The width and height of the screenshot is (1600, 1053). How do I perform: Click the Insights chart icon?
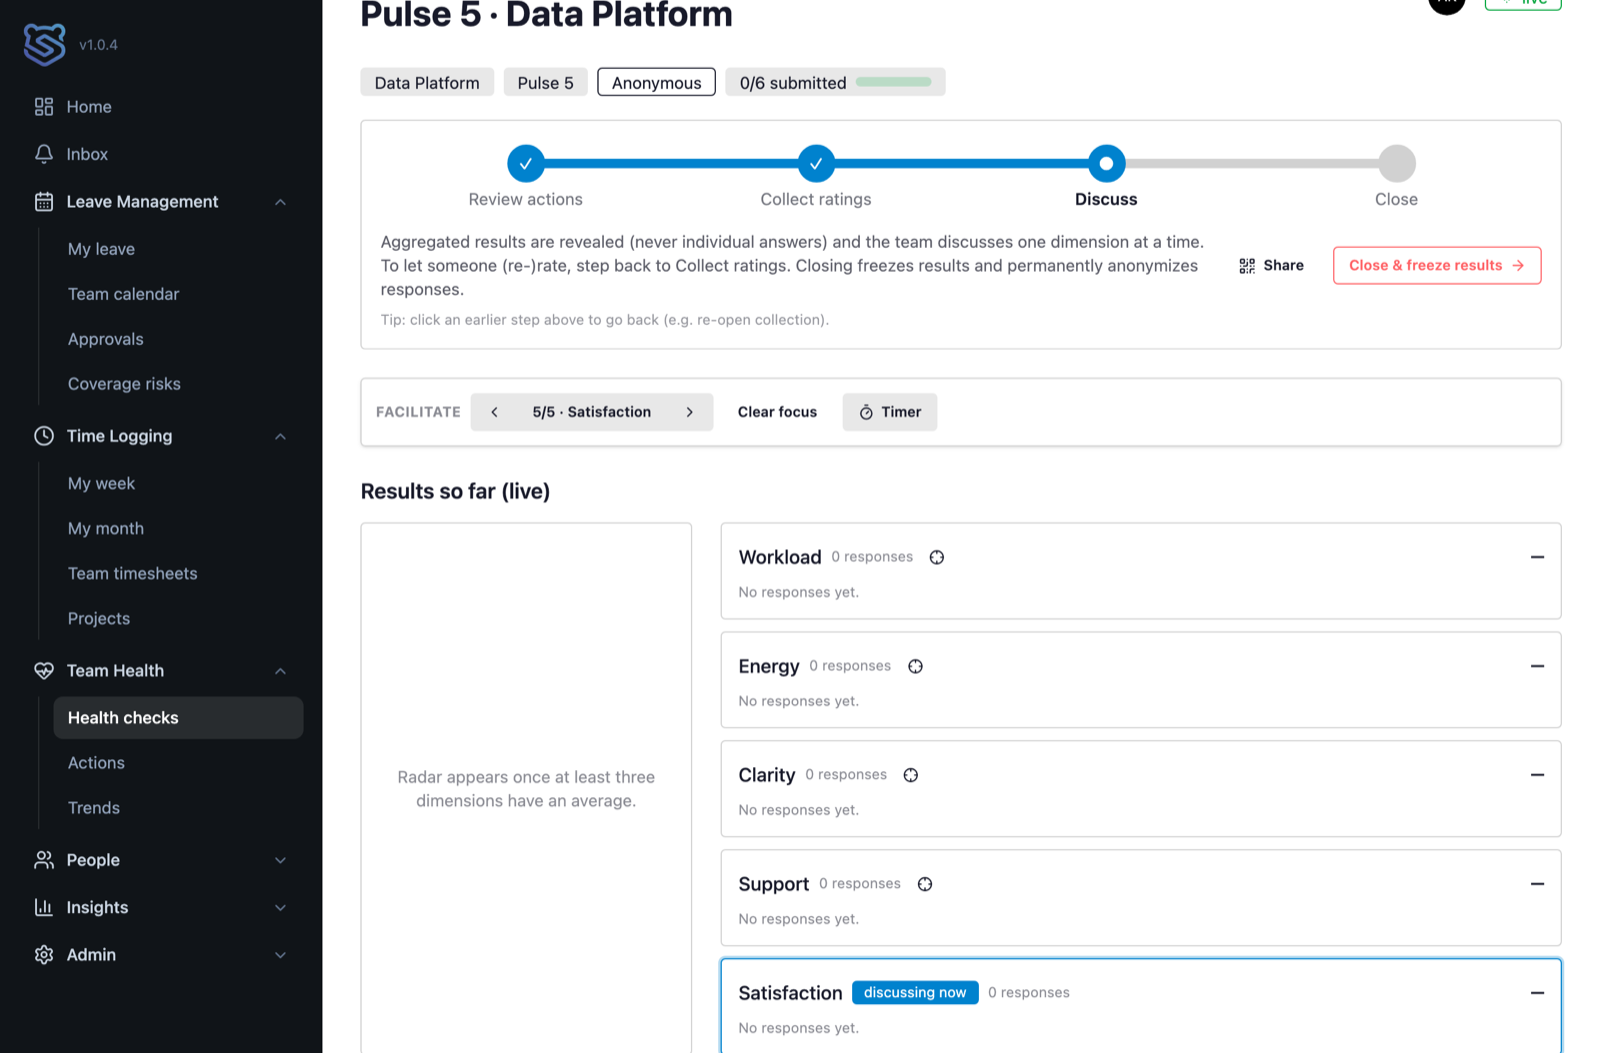point(44,907)
